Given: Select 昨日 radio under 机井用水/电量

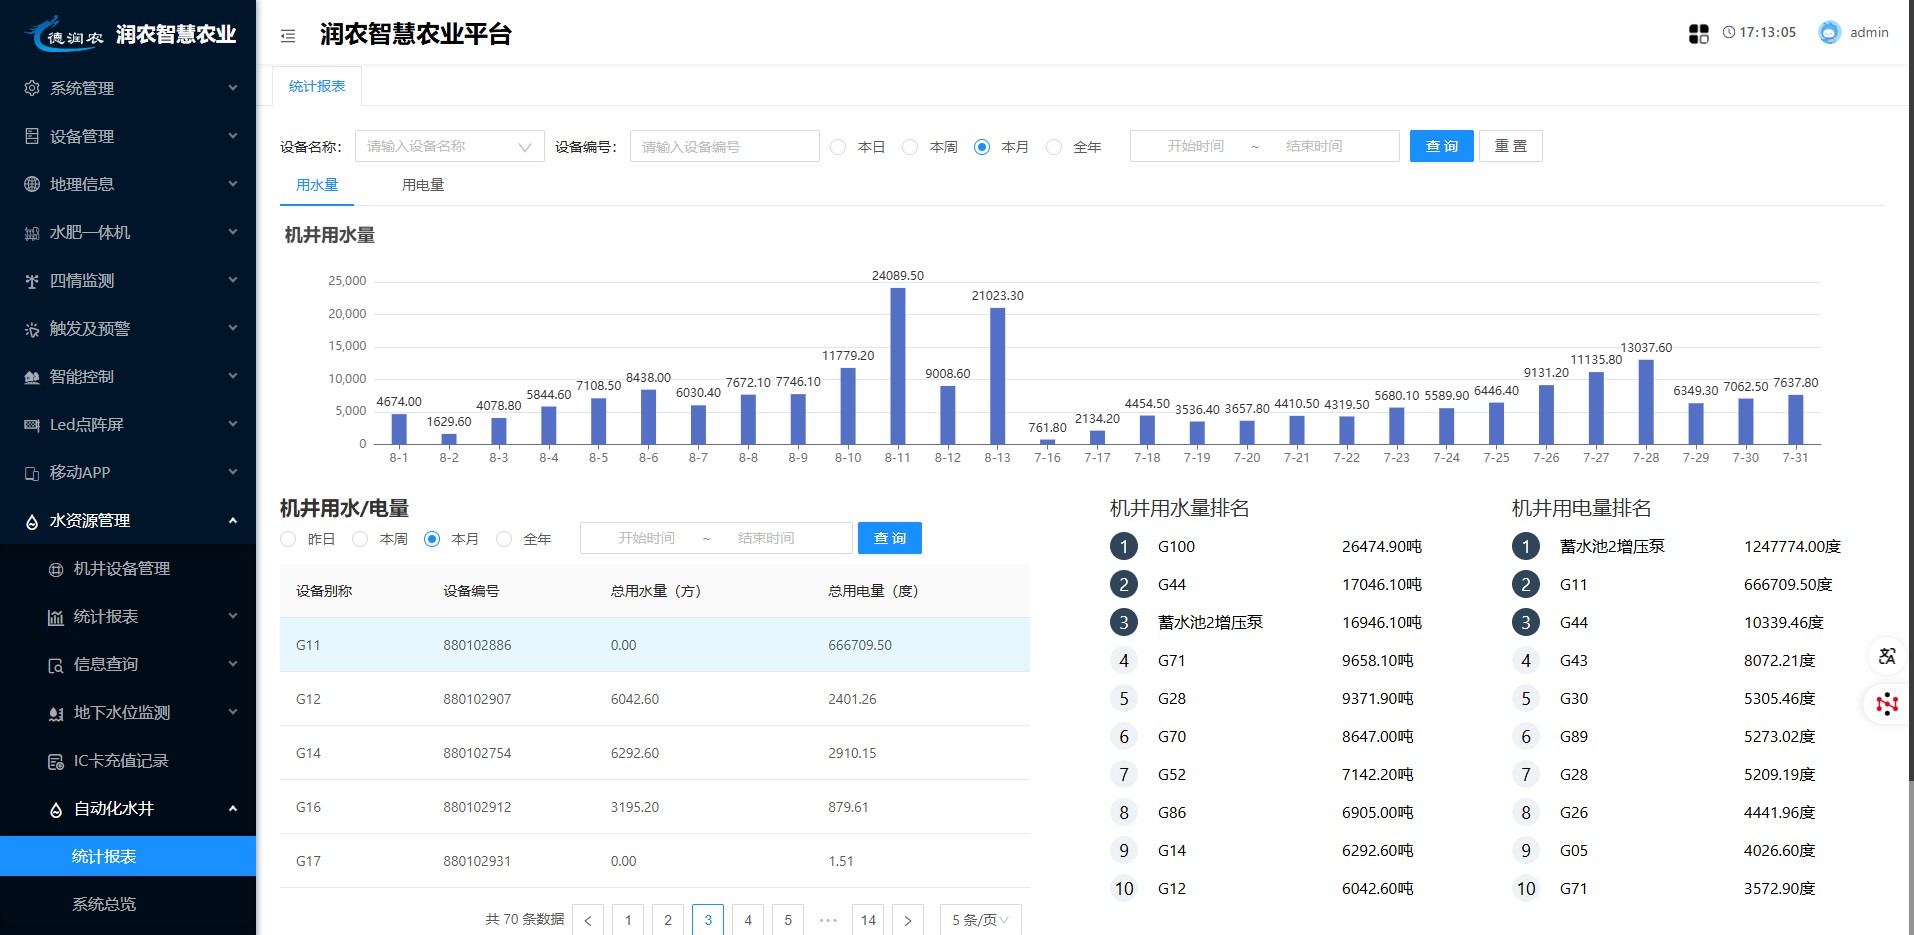Looking at the screenshot, I should (x=288, y=539).
